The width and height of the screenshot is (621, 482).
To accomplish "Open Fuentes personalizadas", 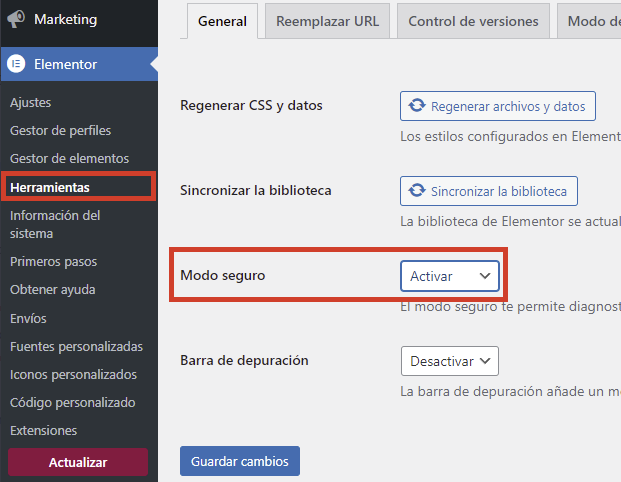I will 76,347.
